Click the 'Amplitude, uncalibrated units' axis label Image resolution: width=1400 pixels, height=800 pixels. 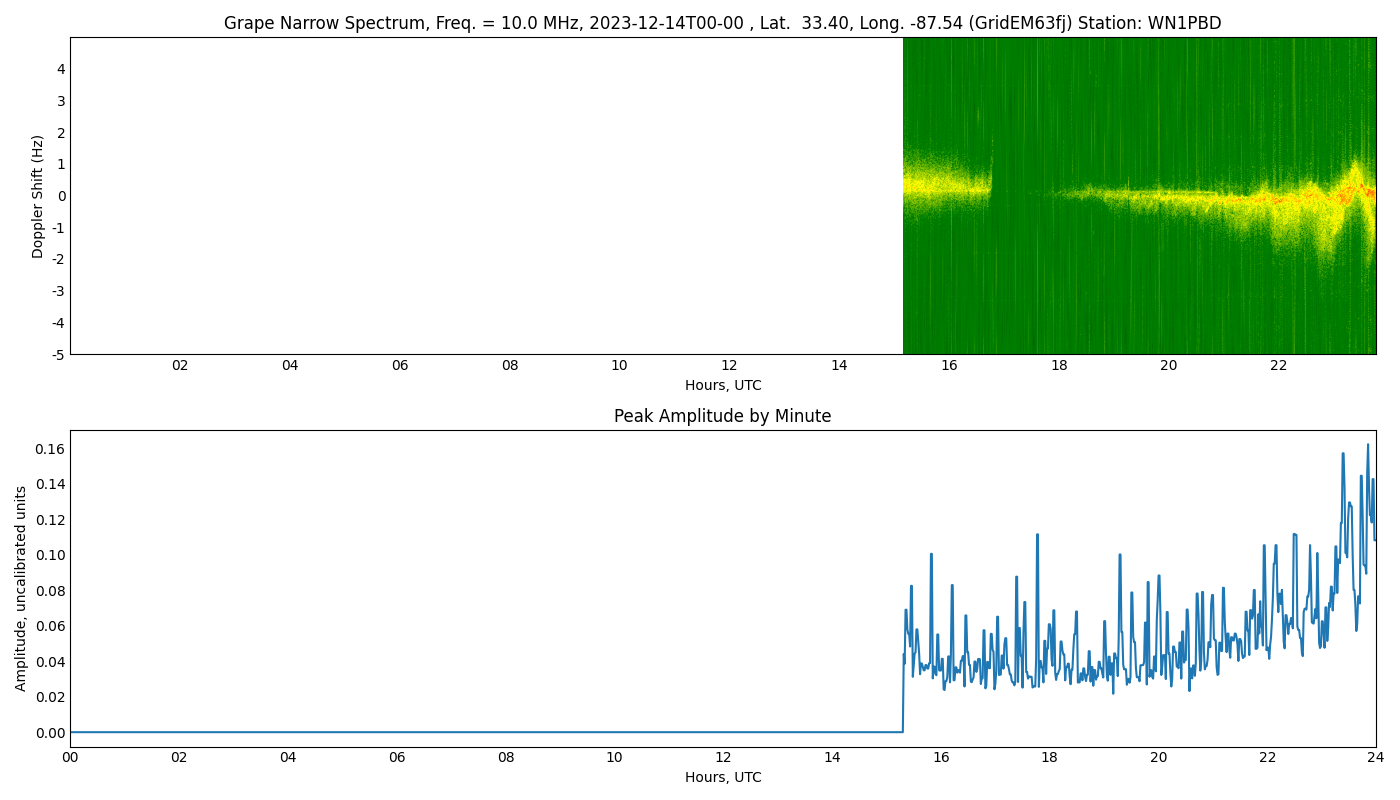tap(21, 588)
